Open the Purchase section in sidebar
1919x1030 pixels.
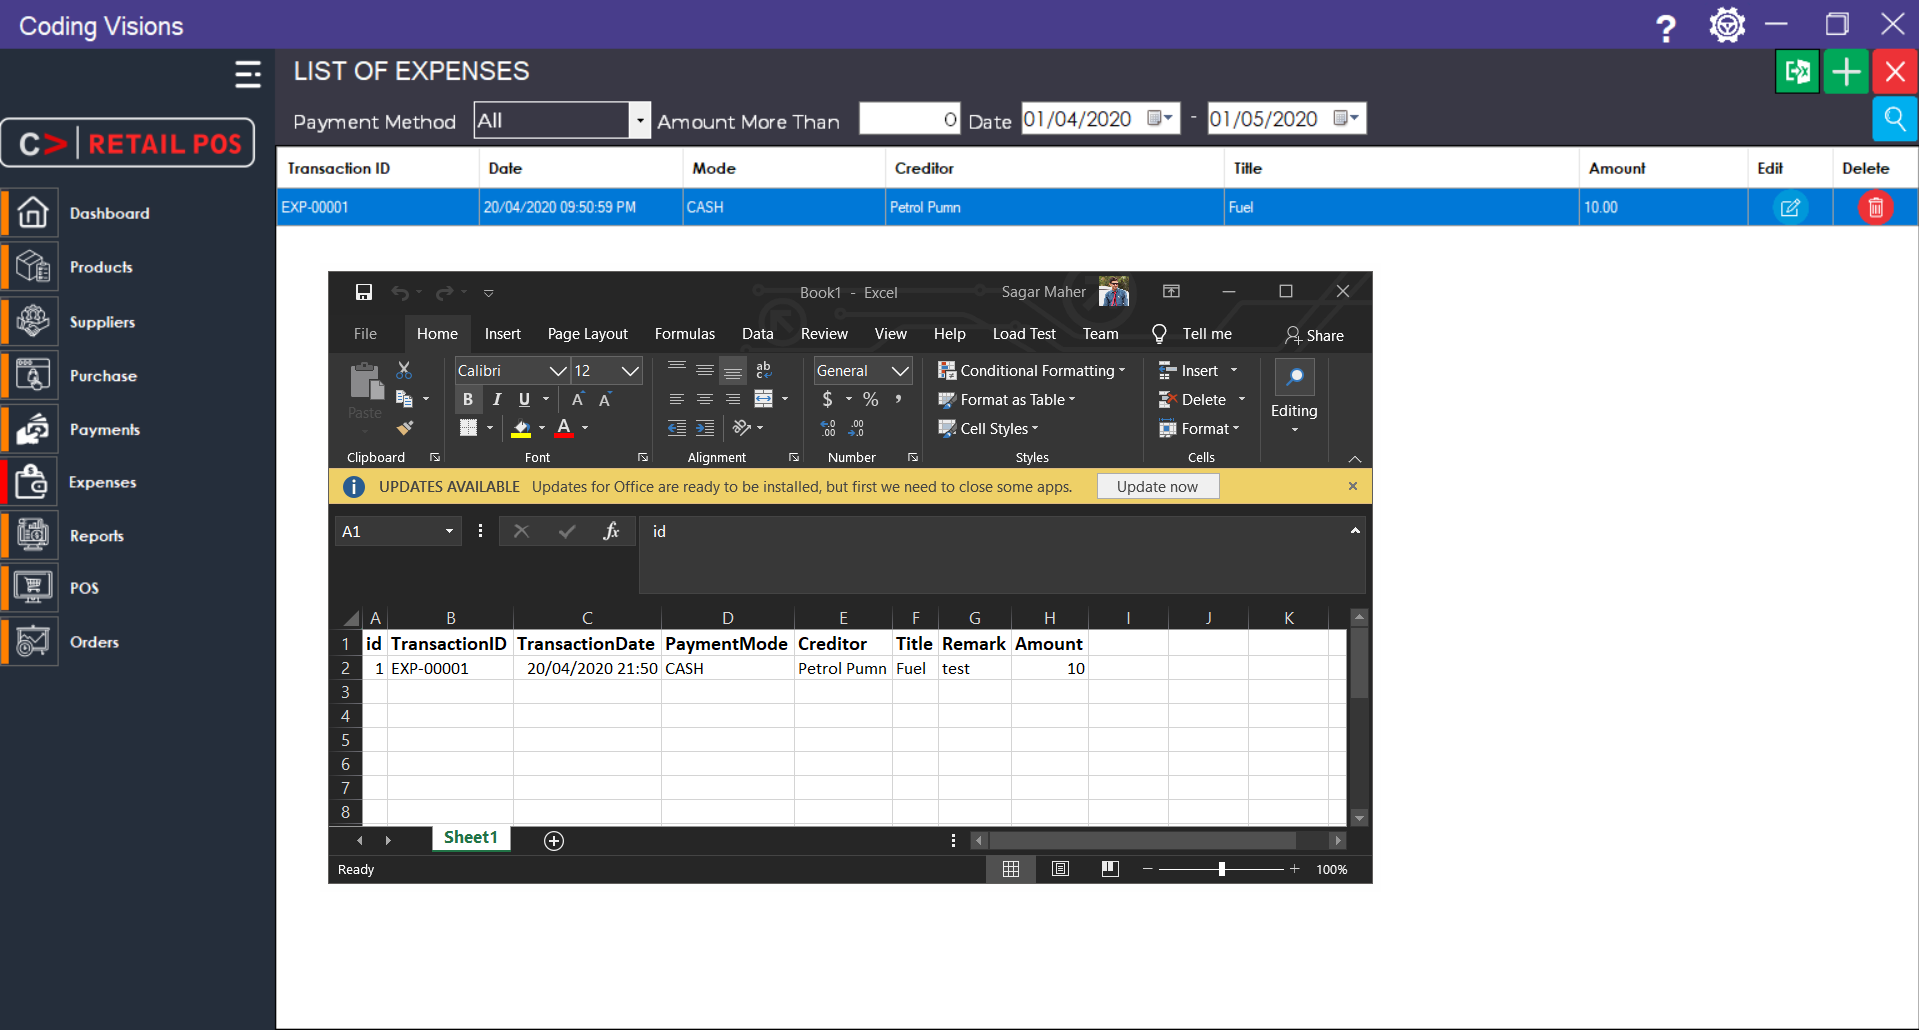click(x=103, y=376)
